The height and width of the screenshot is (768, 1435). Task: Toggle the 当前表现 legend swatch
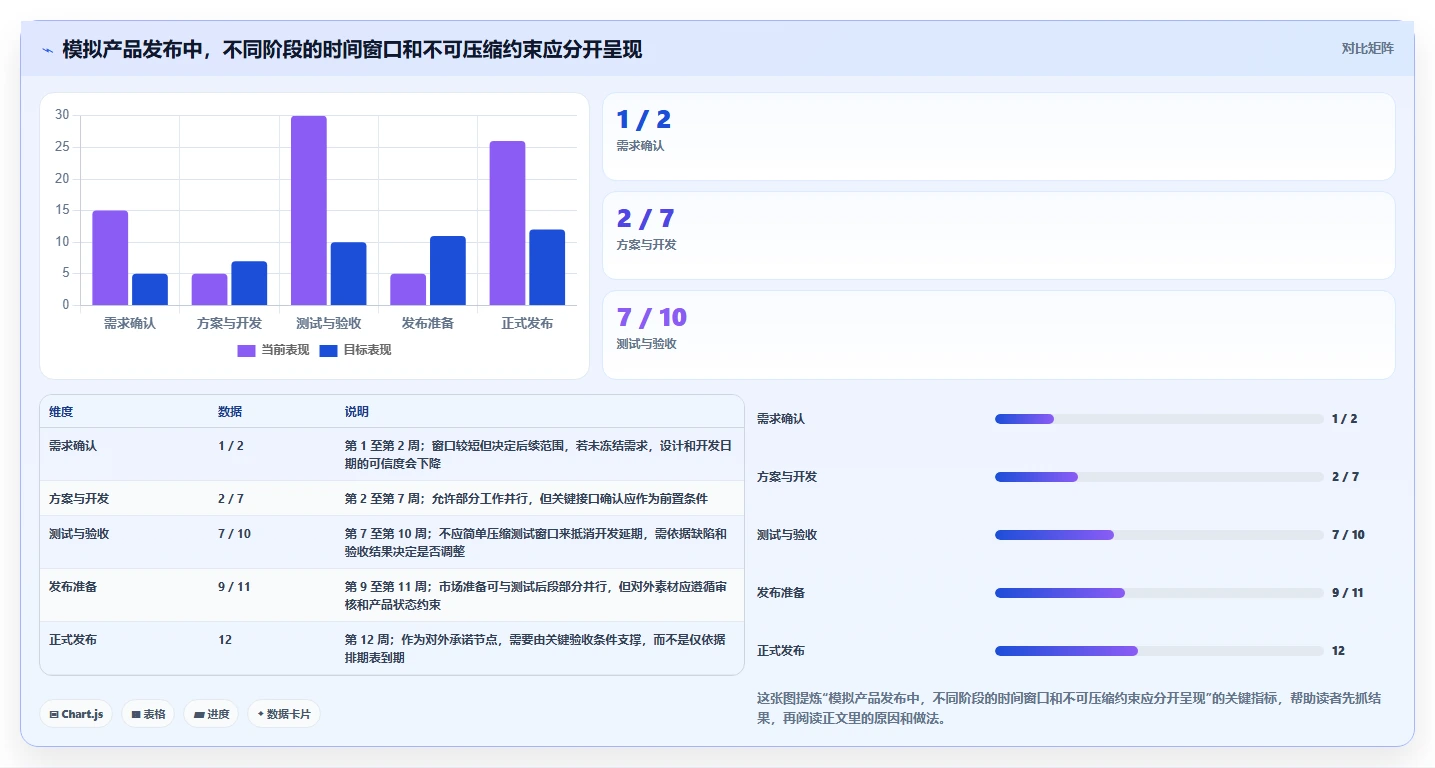click(x=246, y=350)
